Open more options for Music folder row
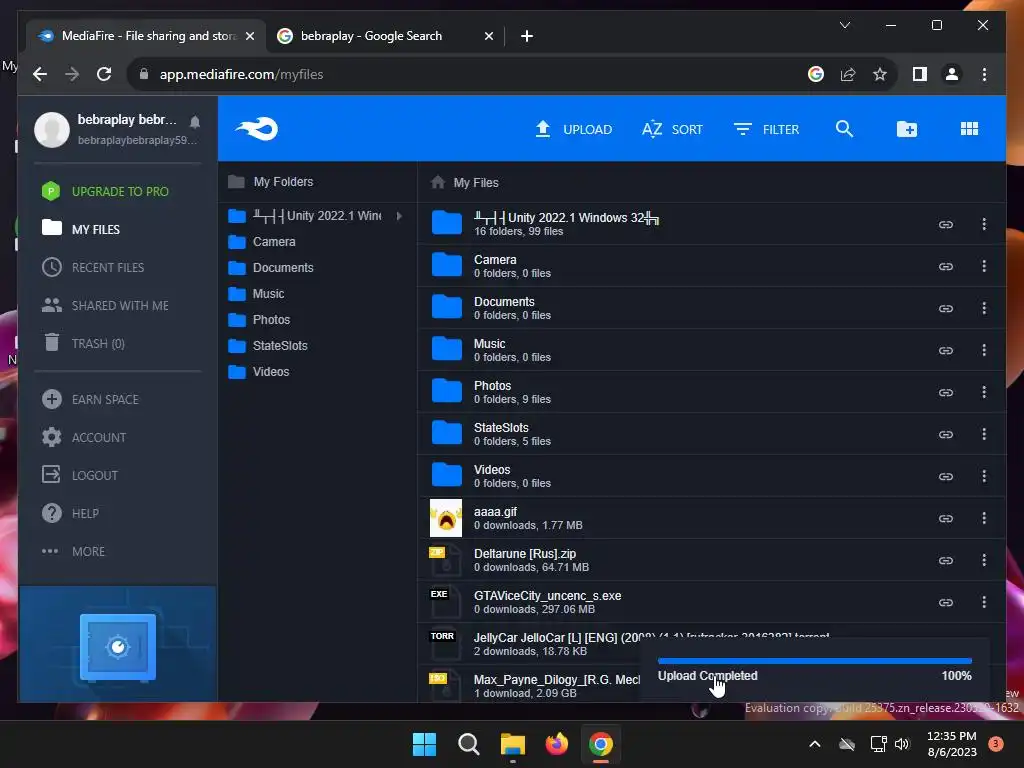 click(x=984, y=350)
